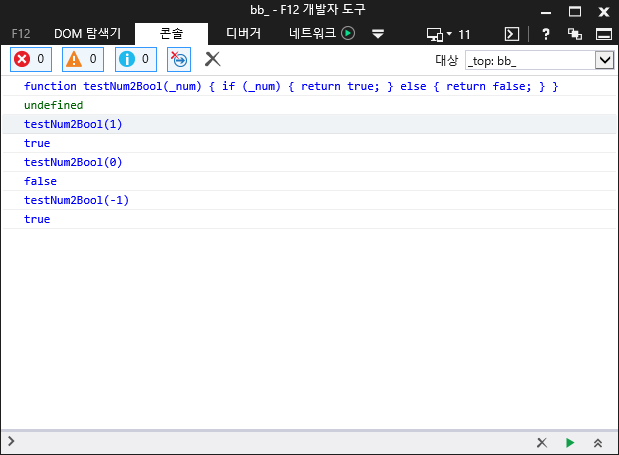619x455 pixels.
Task: Open the 대상 target dropdown
Action: click(539, 60)
